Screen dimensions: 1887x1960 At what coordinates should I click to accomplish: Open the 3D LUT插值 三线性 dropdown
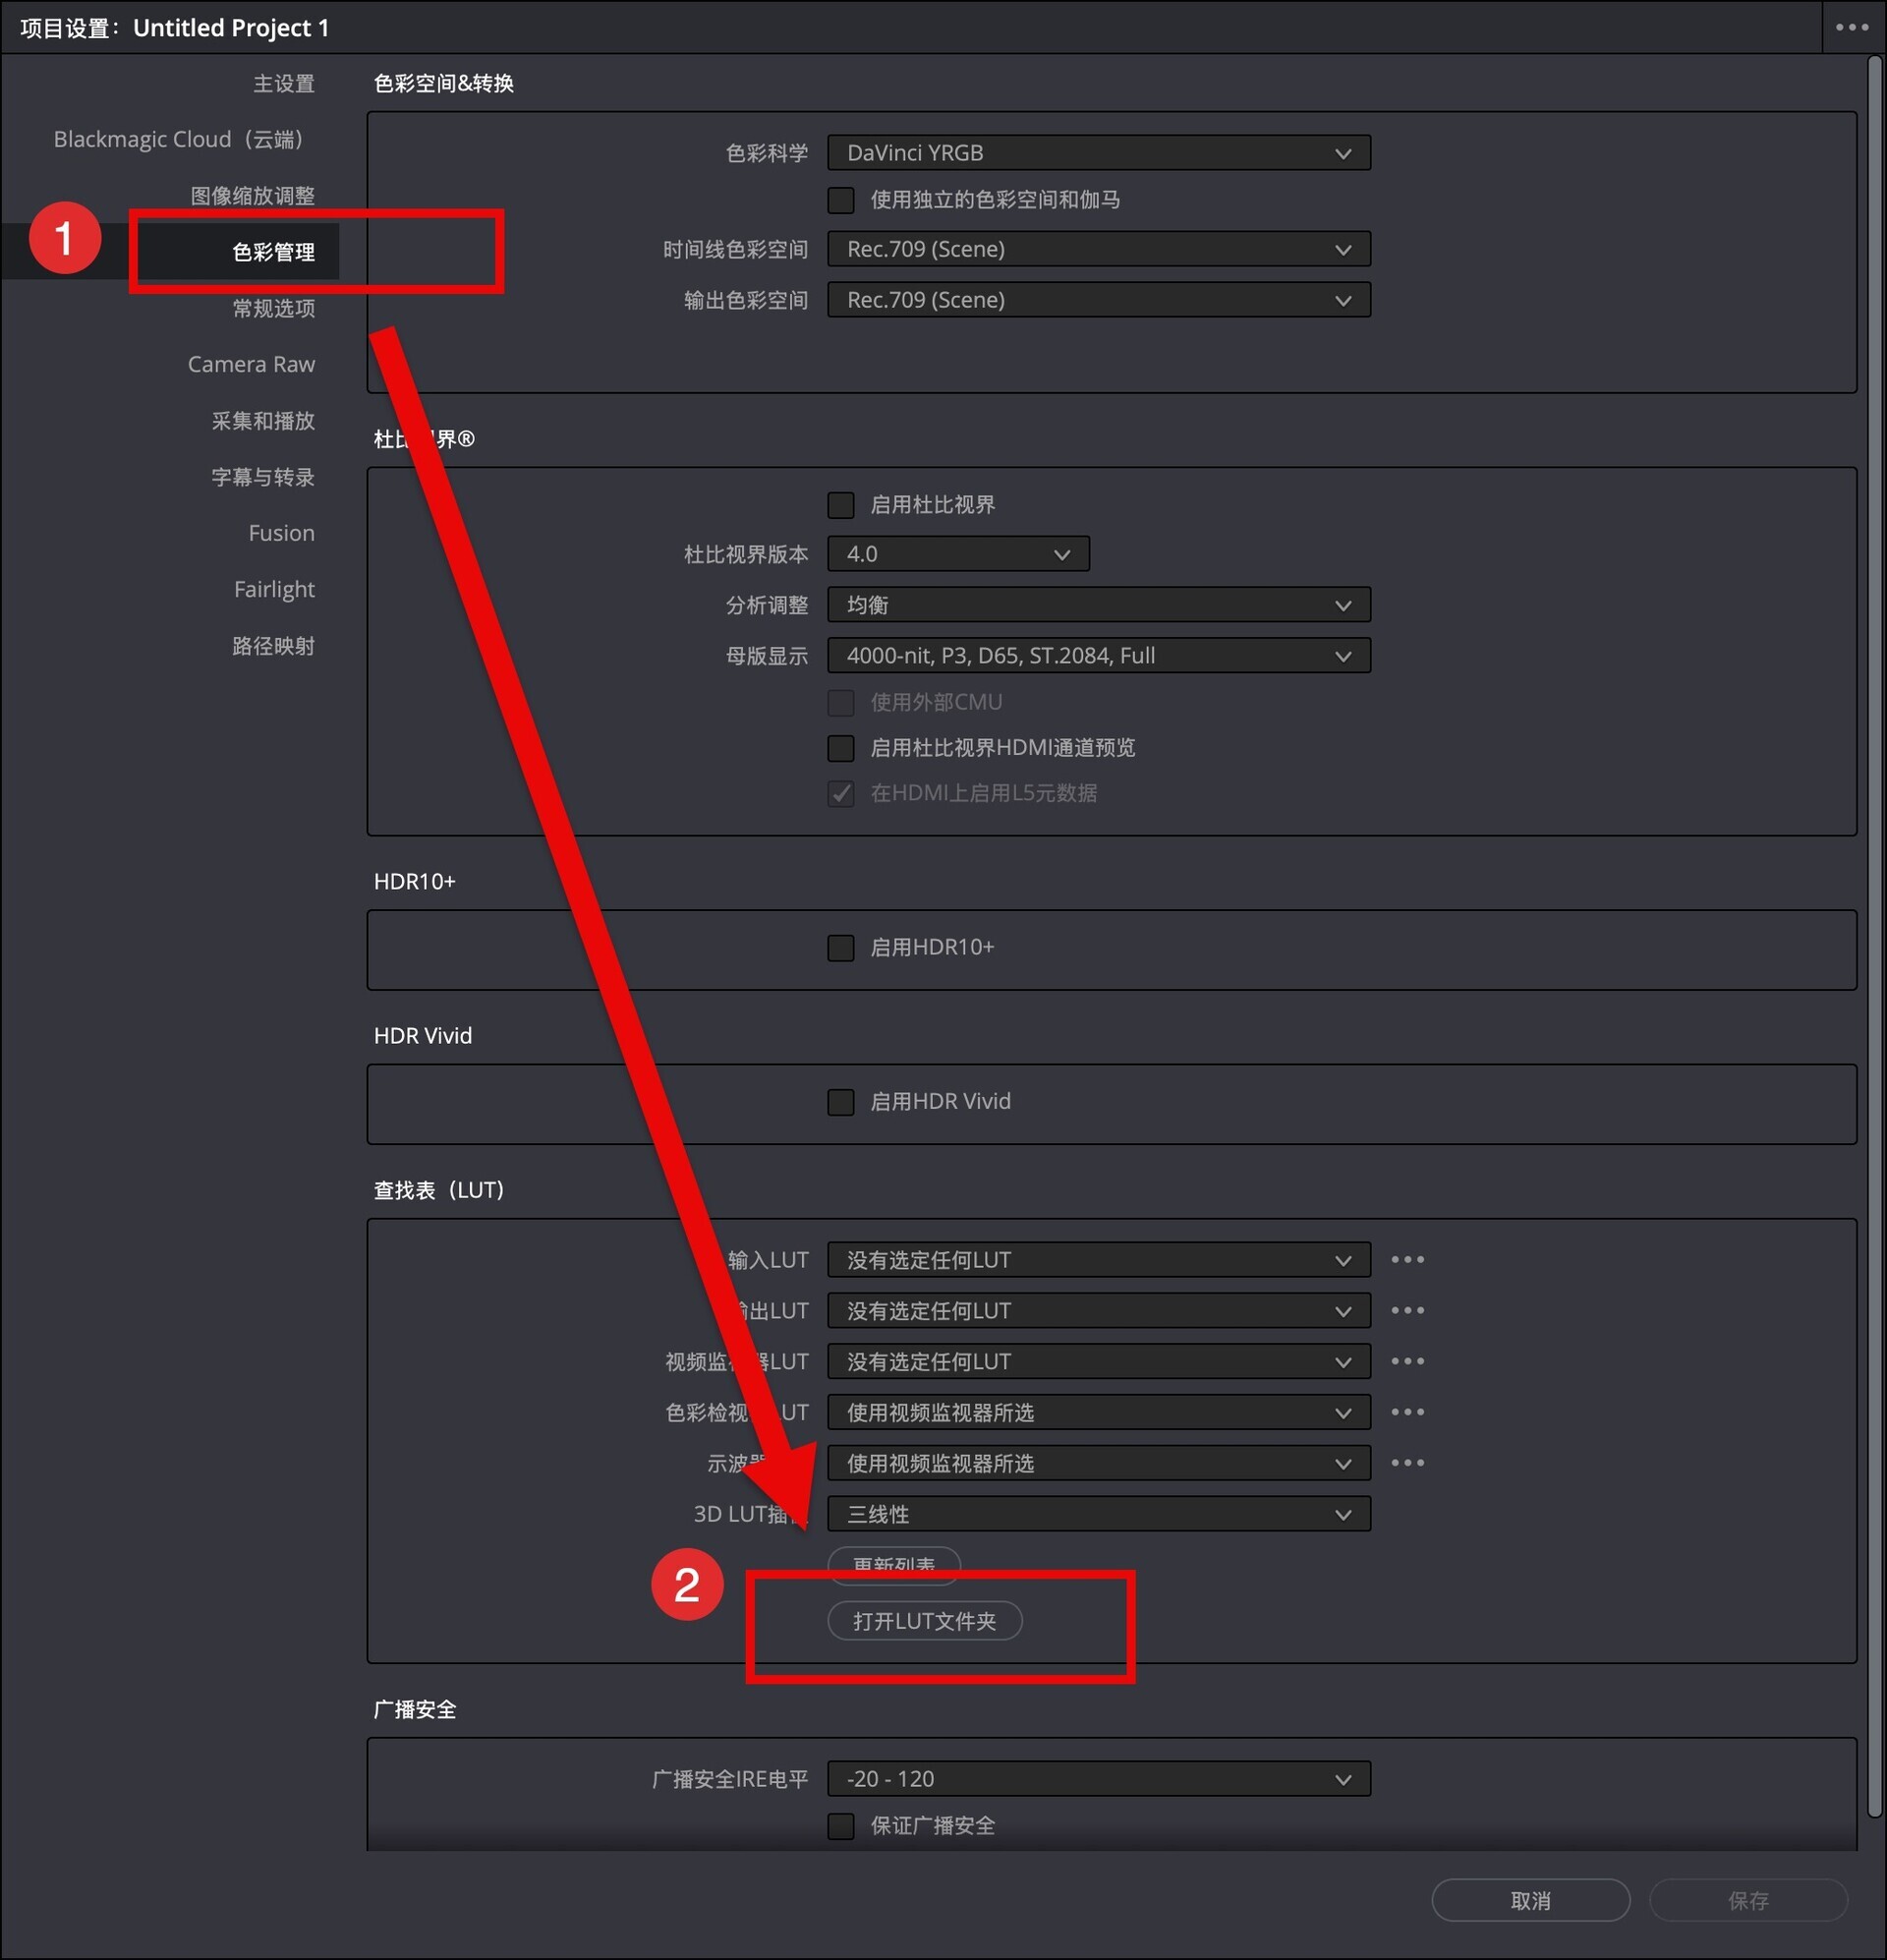click(1099, 1515)
